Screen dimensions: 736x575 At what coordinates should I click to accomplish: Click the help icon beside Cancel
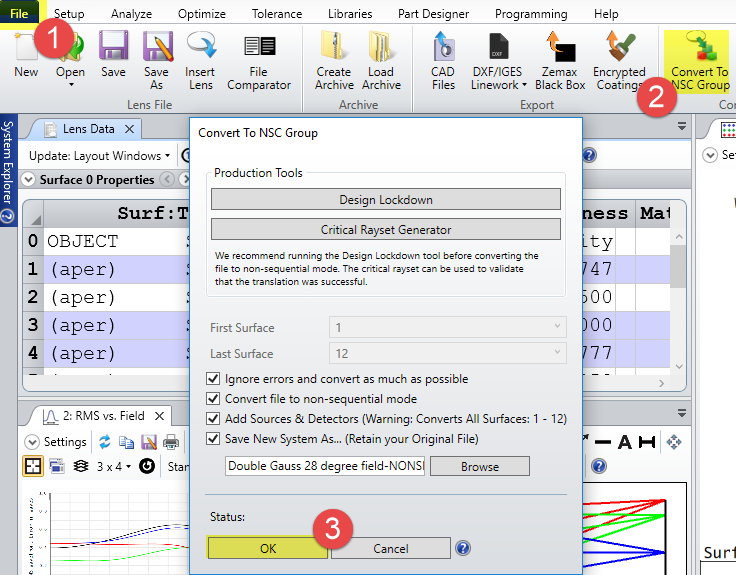(x=463, y=548)
